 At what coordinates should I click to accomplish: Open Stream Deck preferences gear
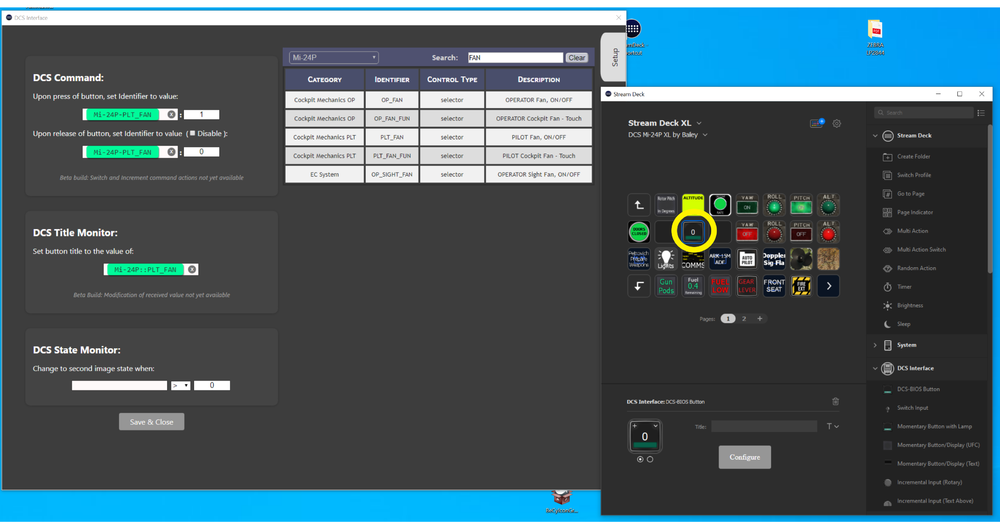[x=837, y=124]
